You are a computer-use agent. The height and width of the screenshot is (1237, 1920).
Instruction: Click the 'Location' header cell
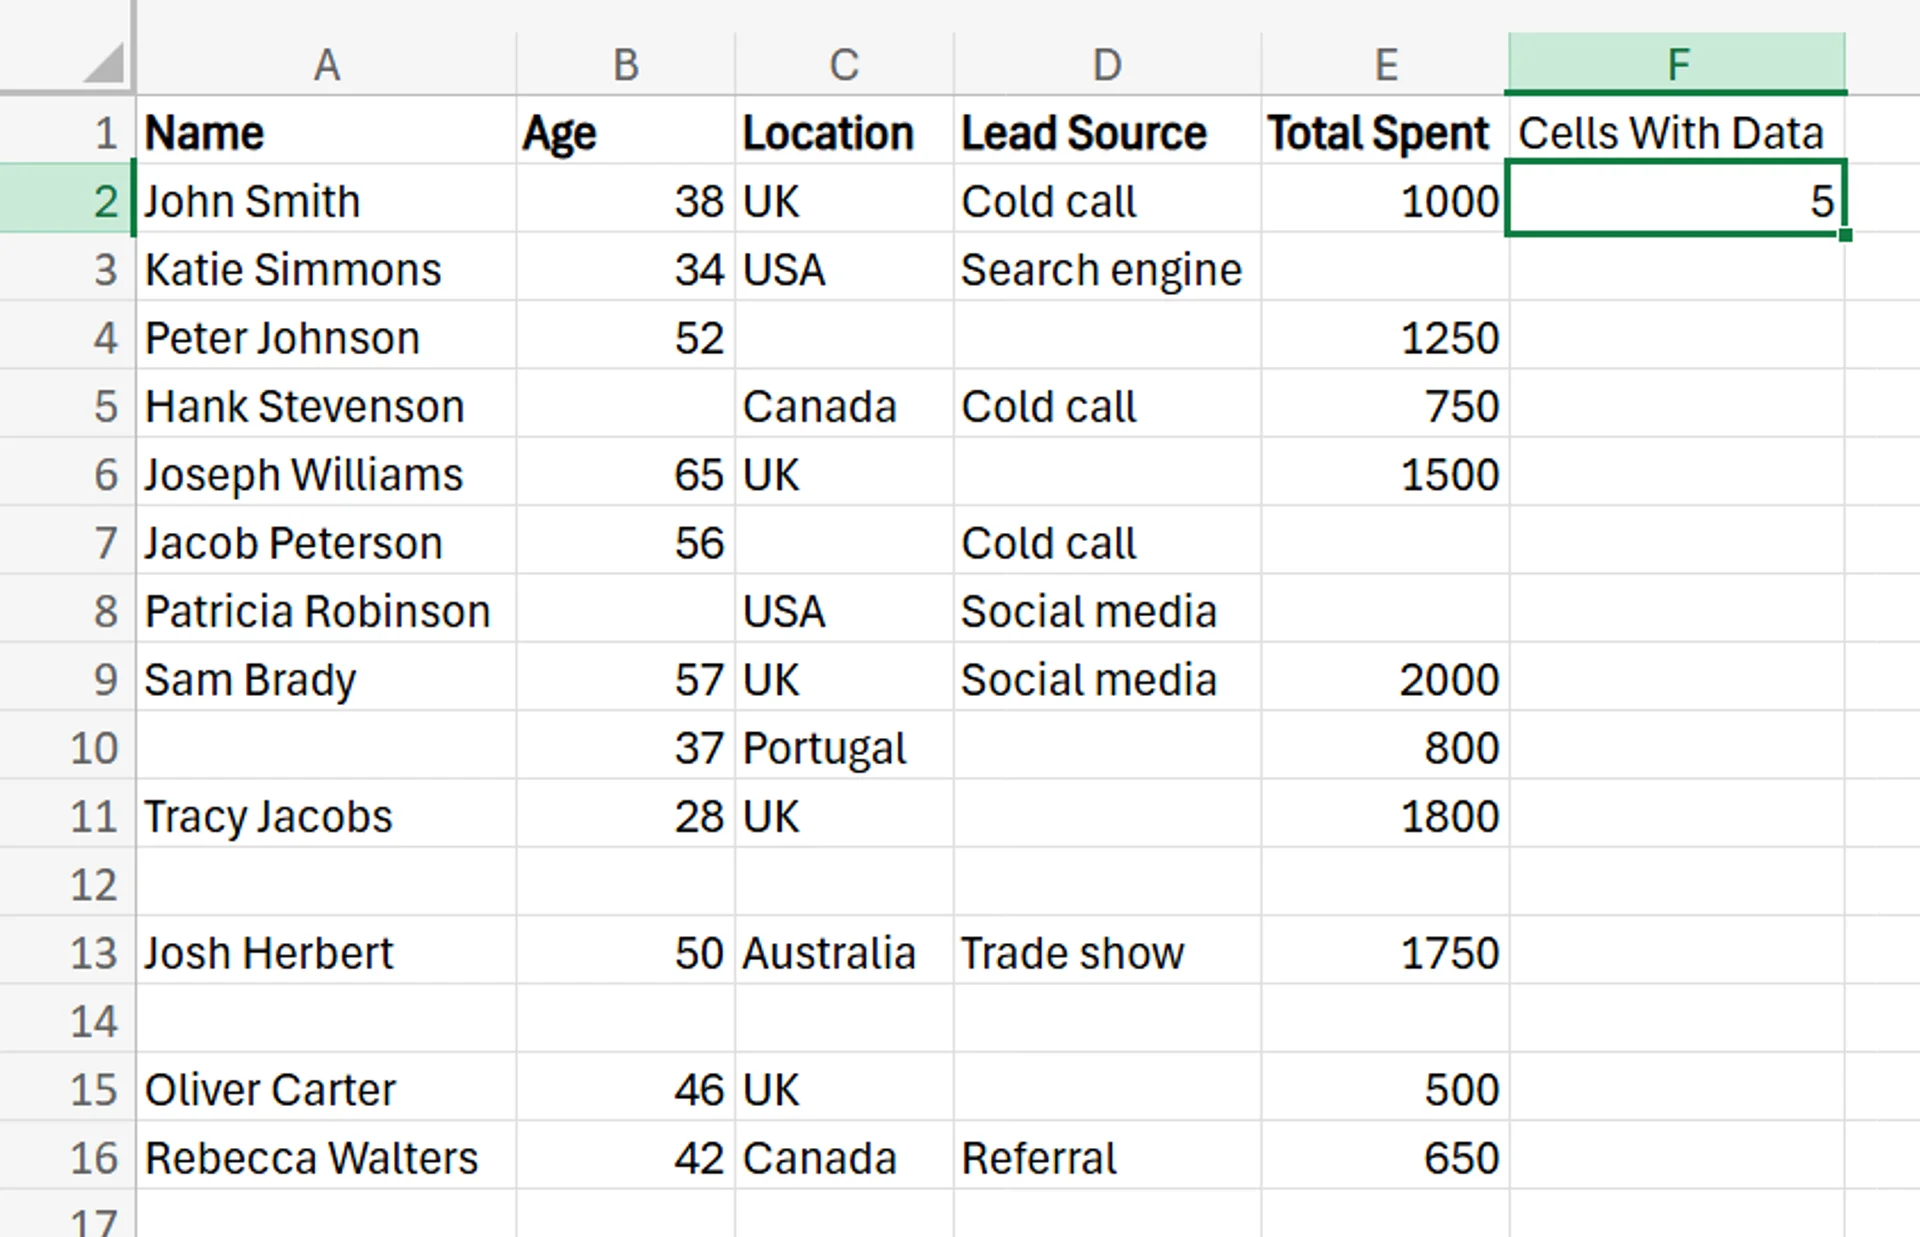tap(845, 131)
